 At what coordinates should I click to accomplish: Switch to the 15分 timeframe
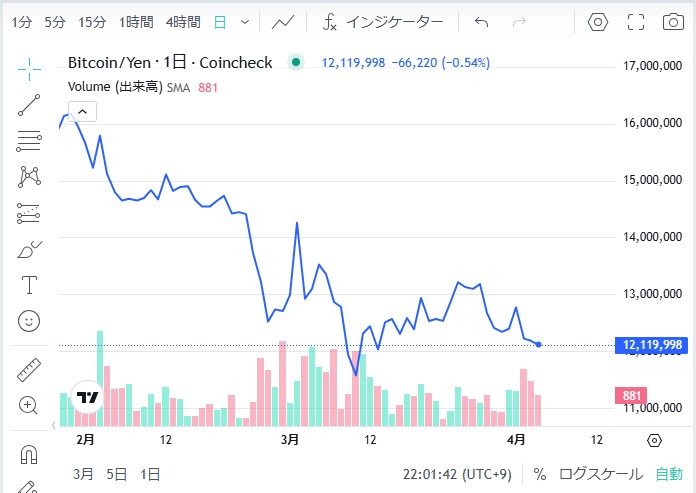(x=92, y=21)
